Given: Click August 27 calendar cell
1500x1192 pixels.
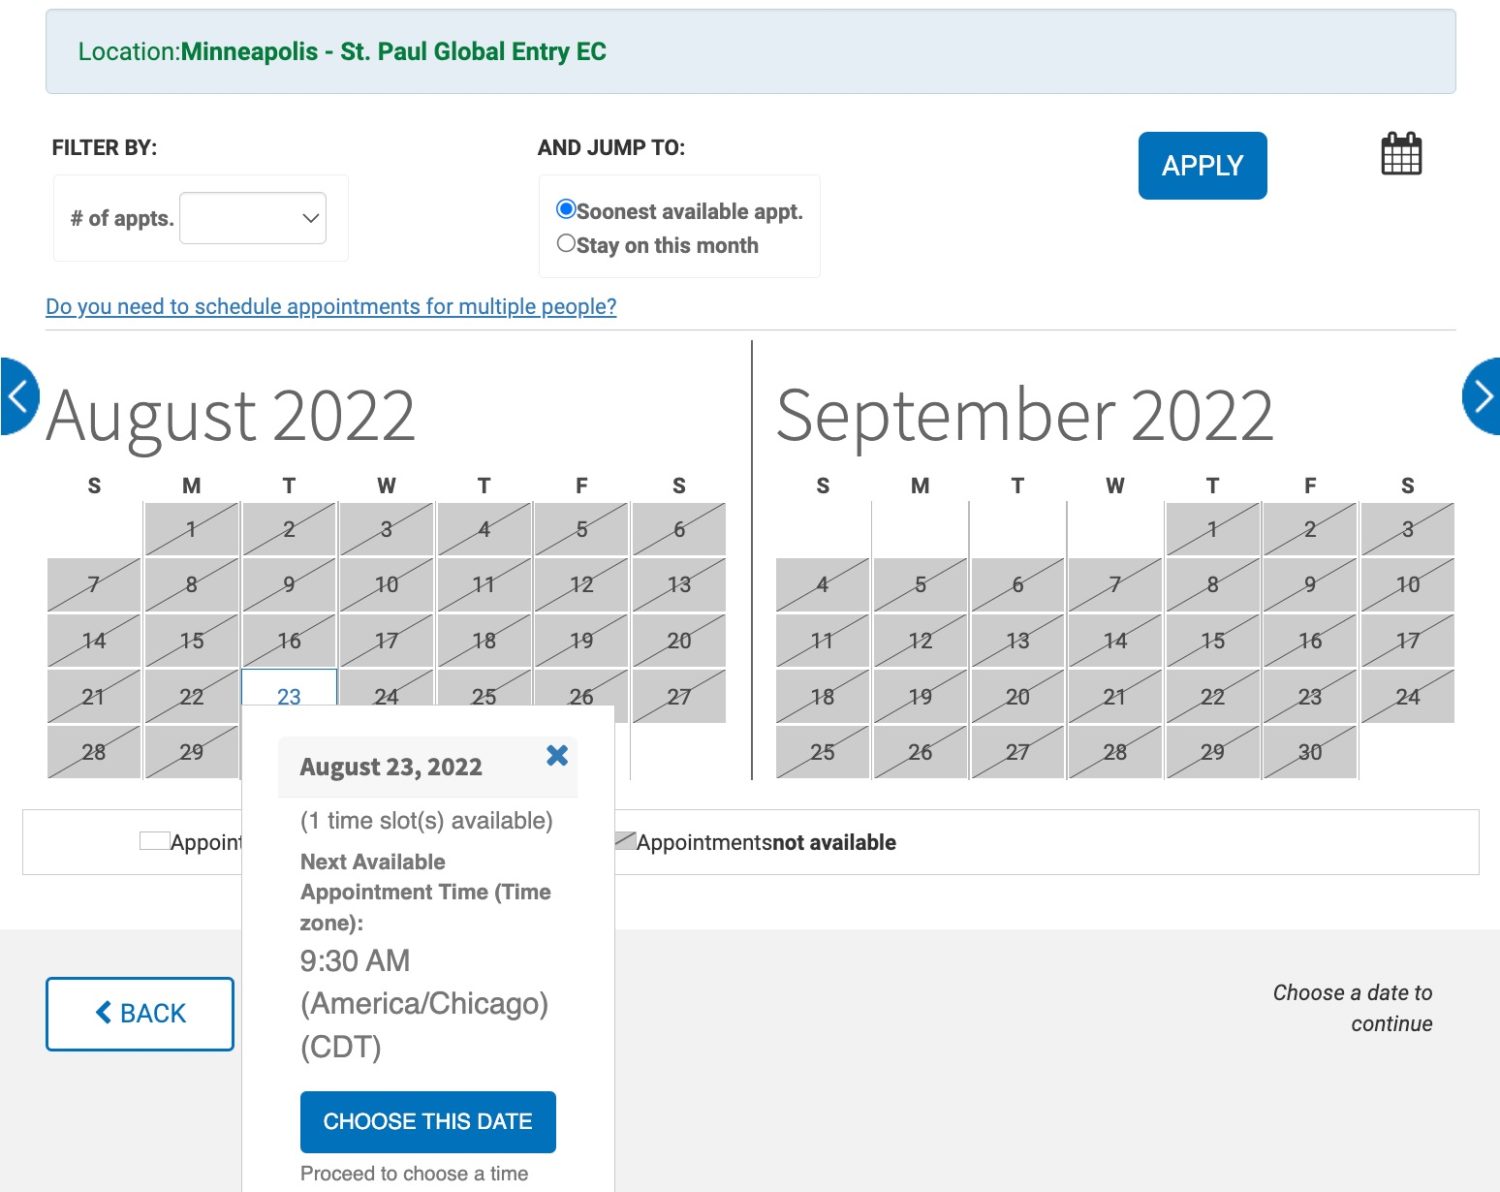Looking at the screenshot, I should point(679,696).
